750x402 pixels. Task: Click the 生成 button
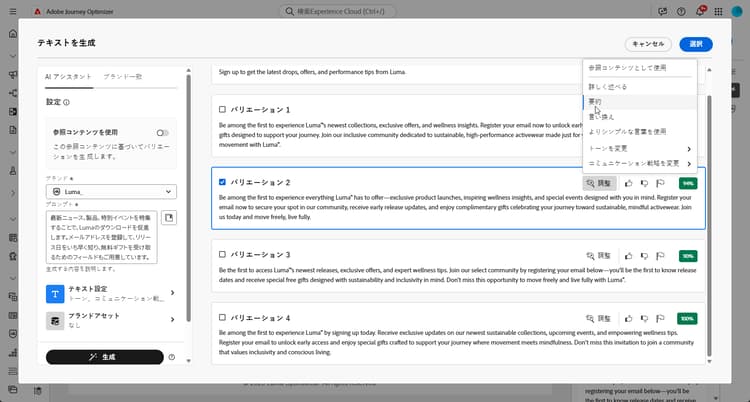105,357
